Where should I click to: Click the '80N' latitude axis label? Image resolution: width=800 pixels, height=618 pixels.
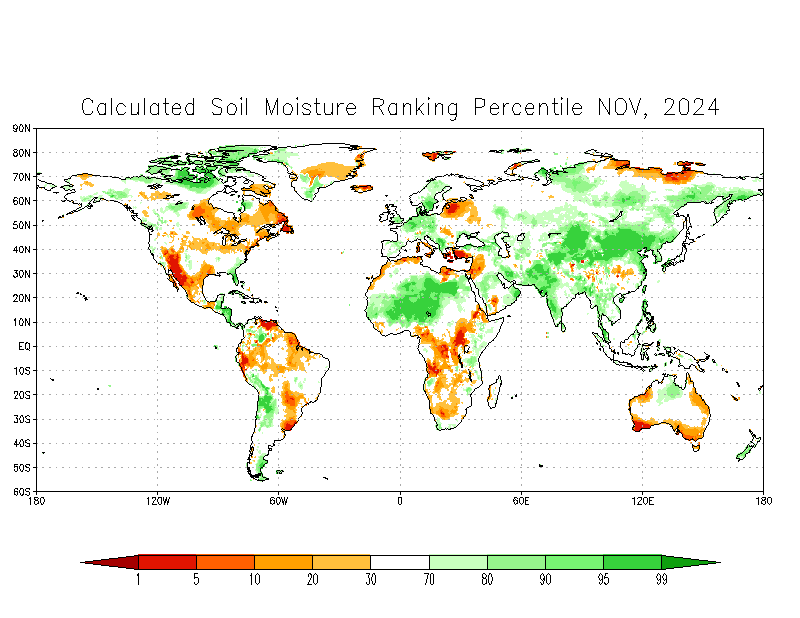pyautogui.click(x=22, y=153)
